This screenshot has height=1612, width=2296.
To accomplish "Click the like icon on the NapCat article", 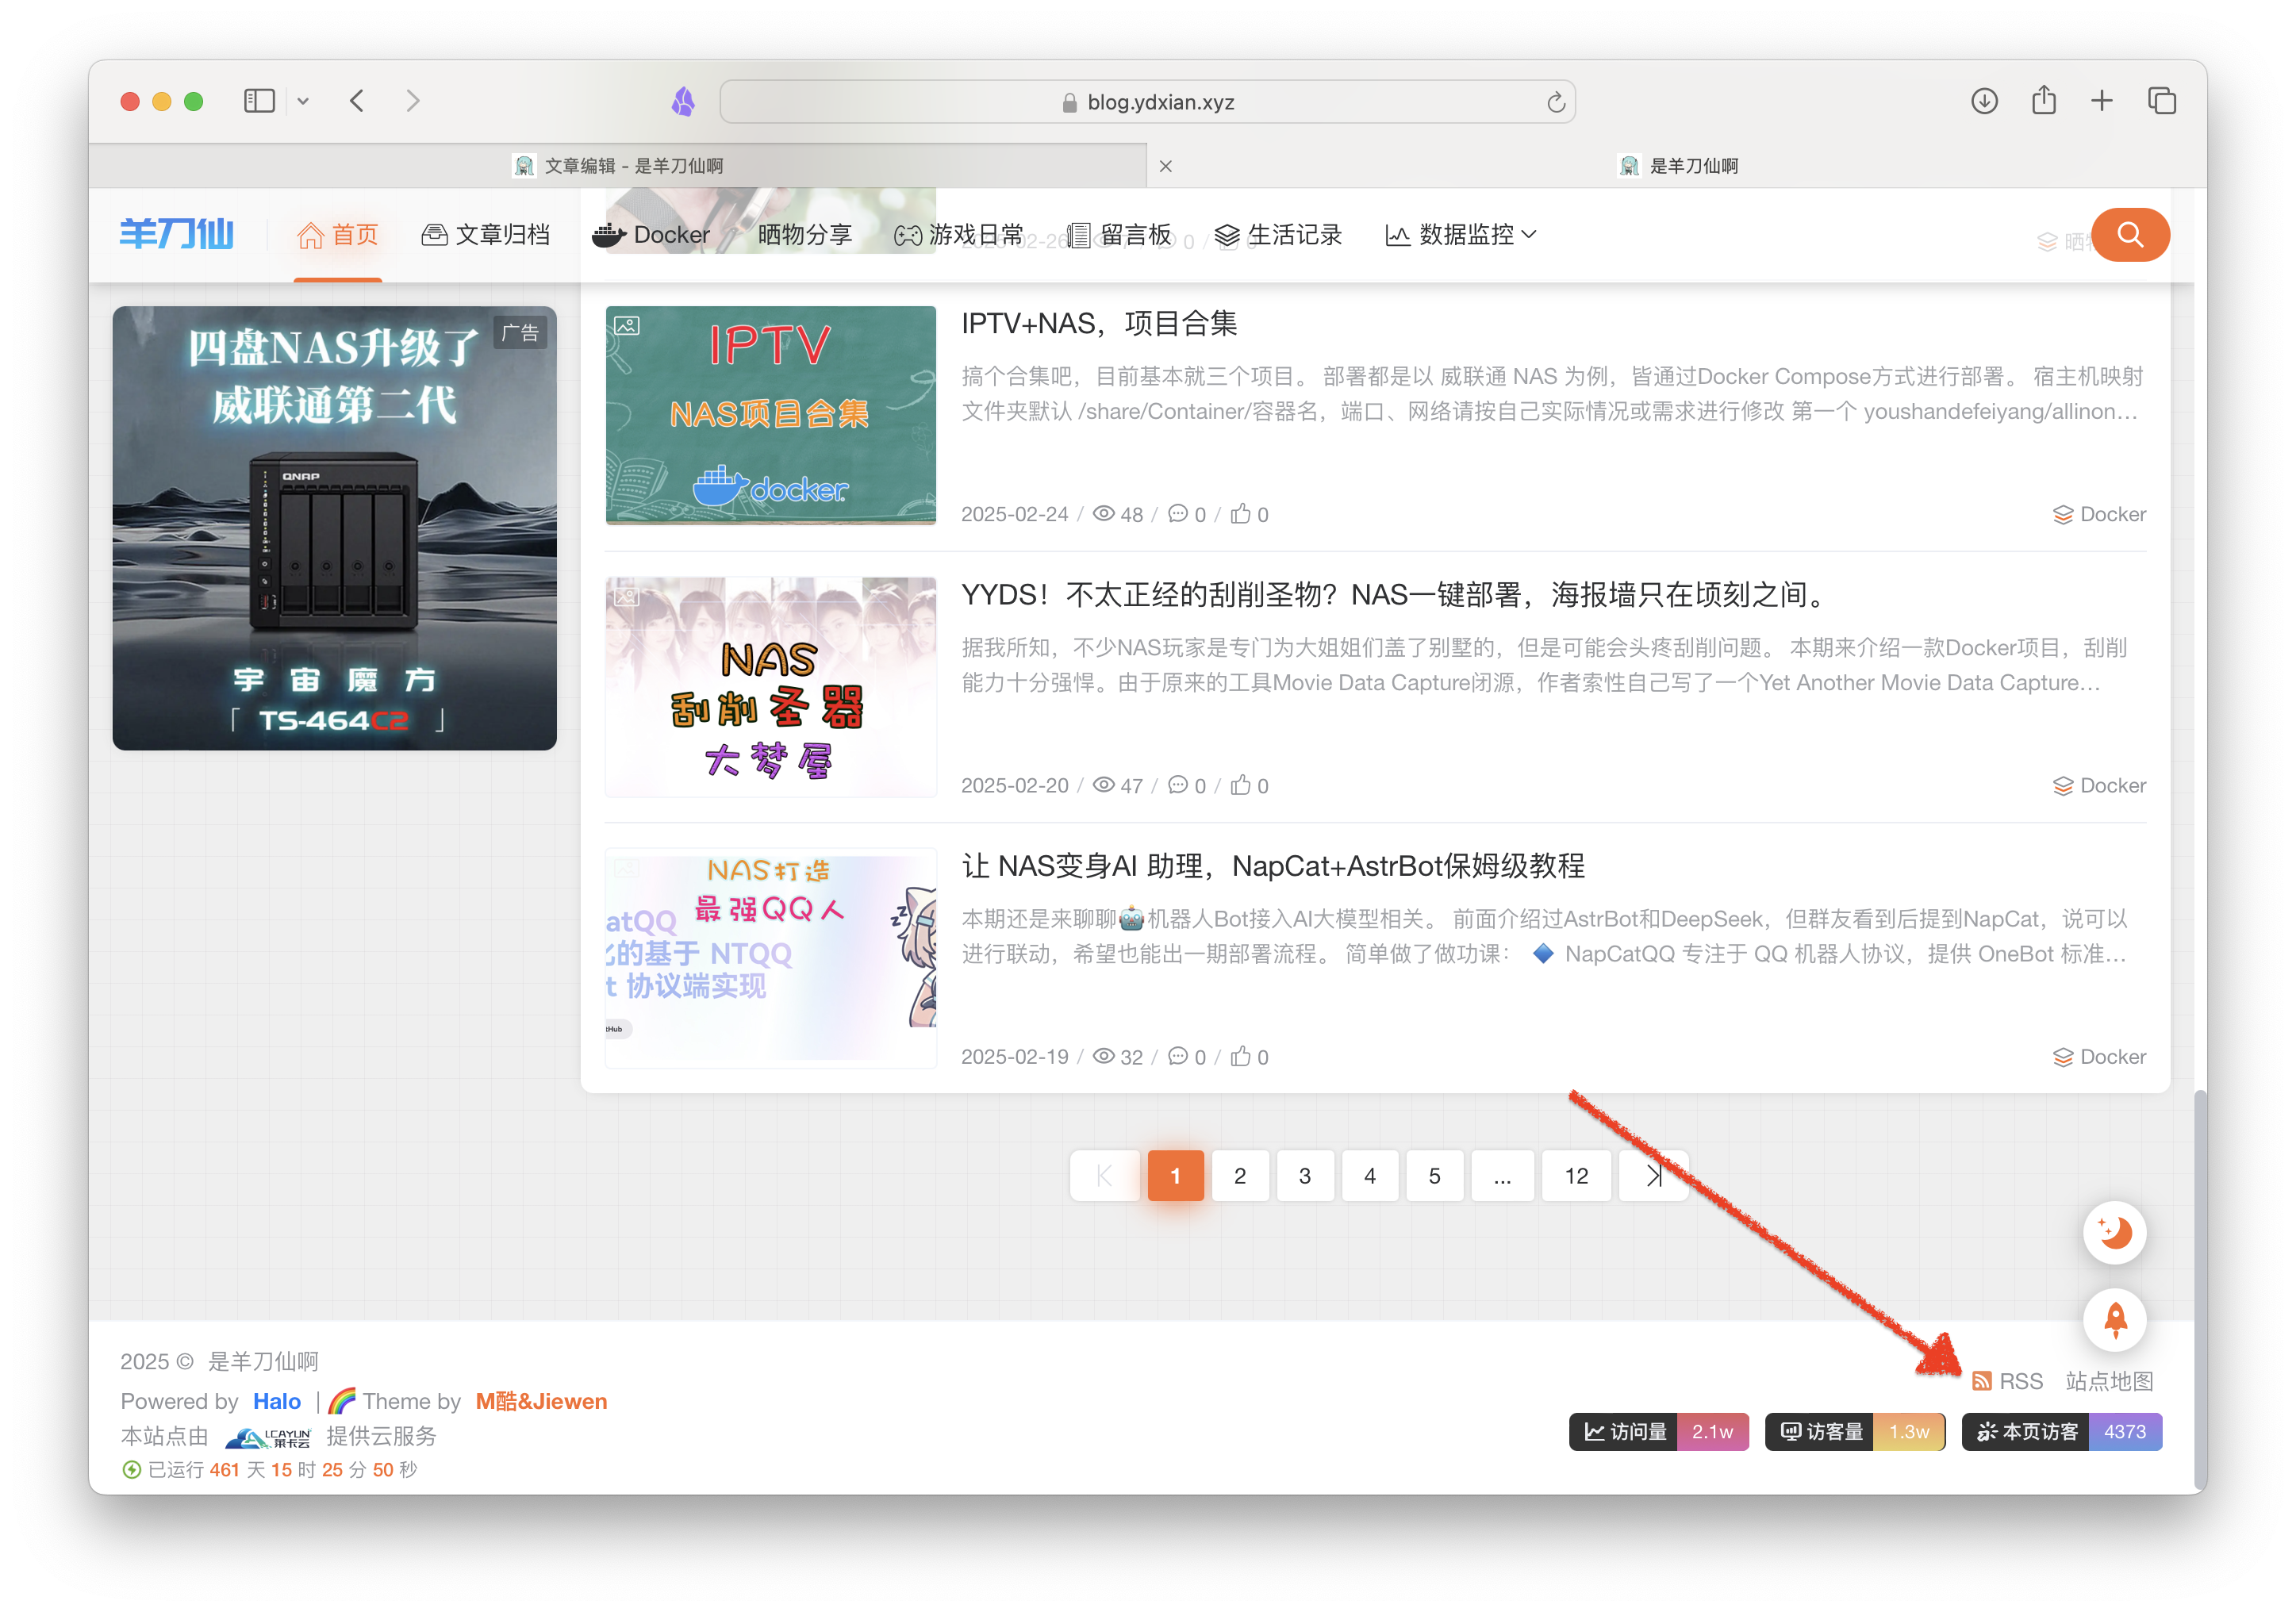I will click(1240, 1057).
